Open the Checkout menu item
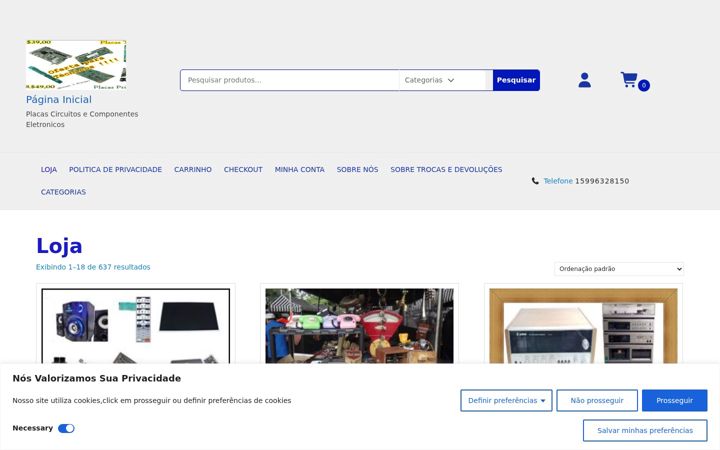 pyautogui.click(x=243, y=169)
